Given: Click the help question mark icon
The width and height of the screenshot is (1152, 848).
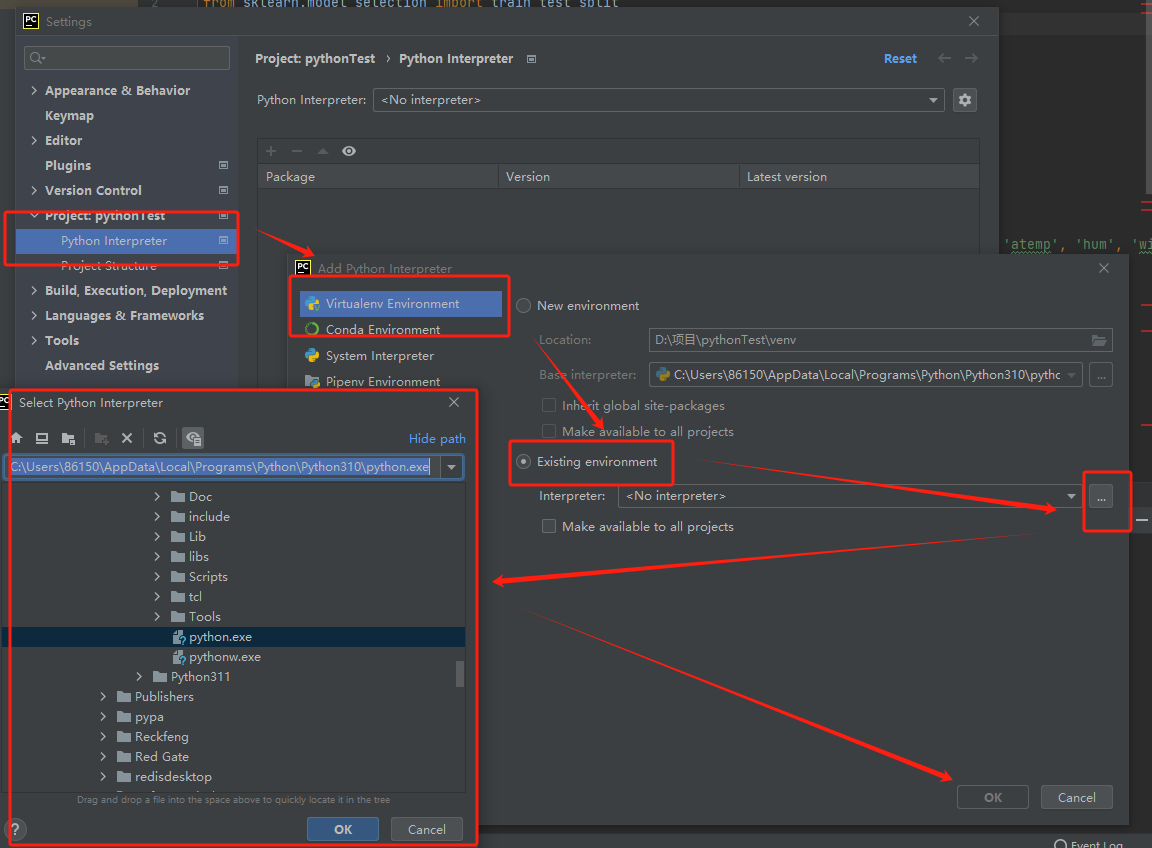Looking at the screenshot, I should [x=15, y=830].
